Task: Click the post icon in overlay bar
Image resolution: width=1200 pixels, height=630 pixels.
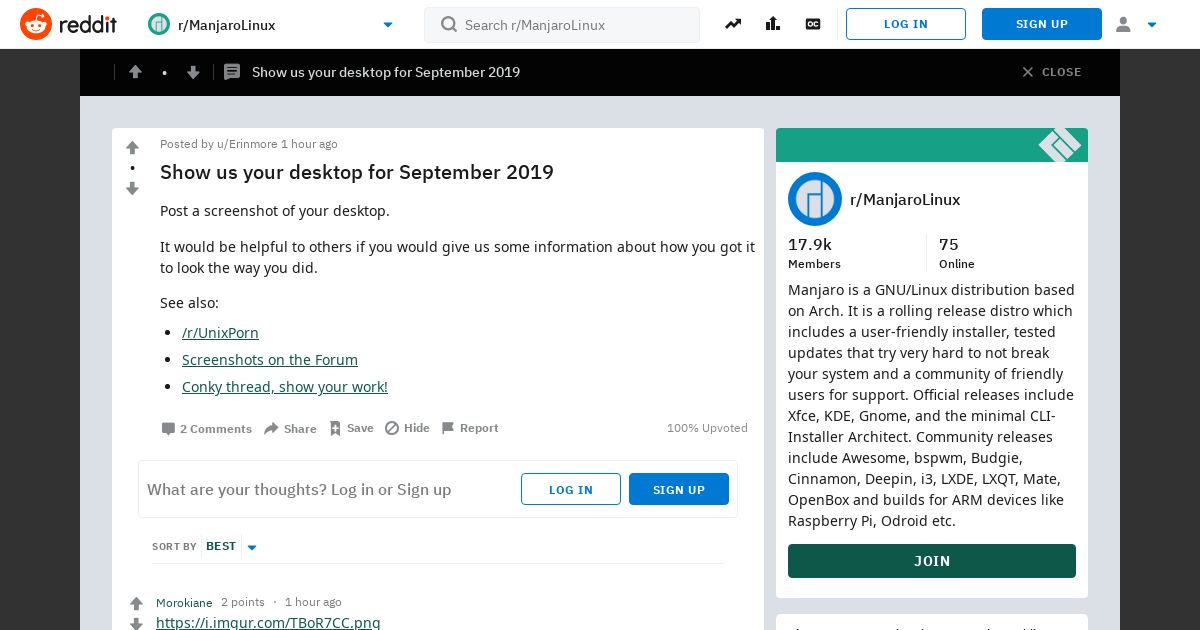Action: tap(232, 72)
